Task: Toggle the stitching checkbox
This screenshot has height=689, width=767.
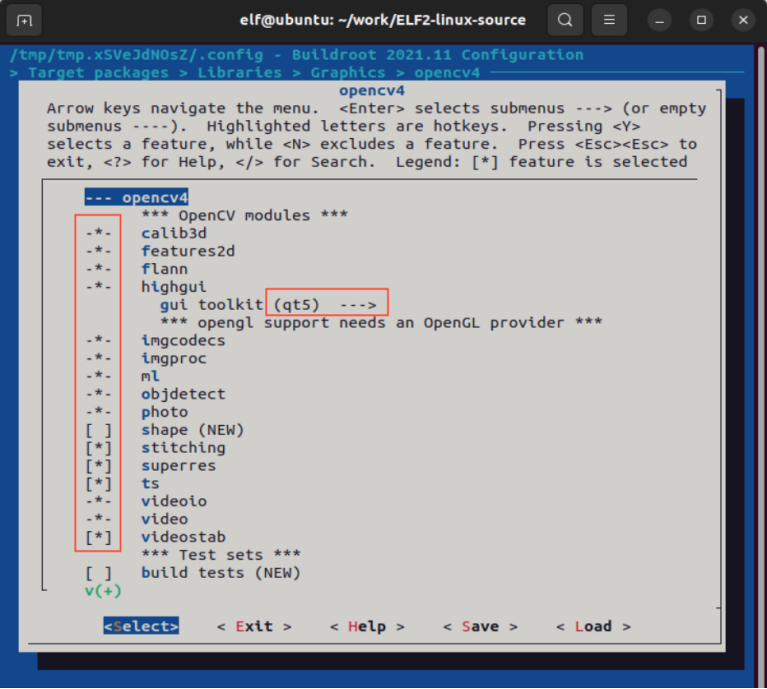Action: (x=99, y=448)
